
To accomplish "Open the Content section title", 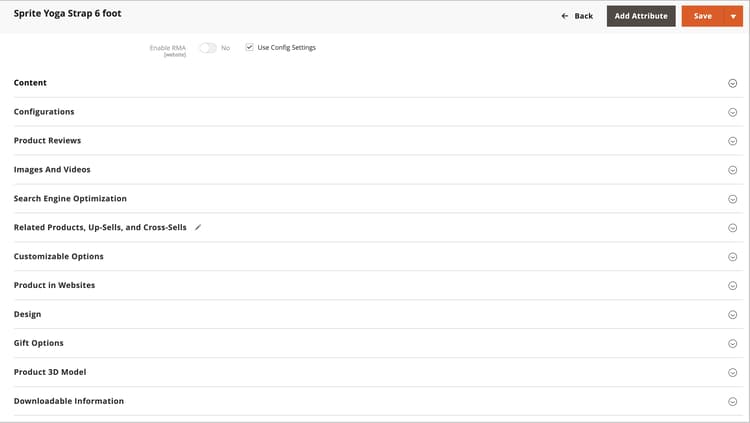I will point(30,83).
